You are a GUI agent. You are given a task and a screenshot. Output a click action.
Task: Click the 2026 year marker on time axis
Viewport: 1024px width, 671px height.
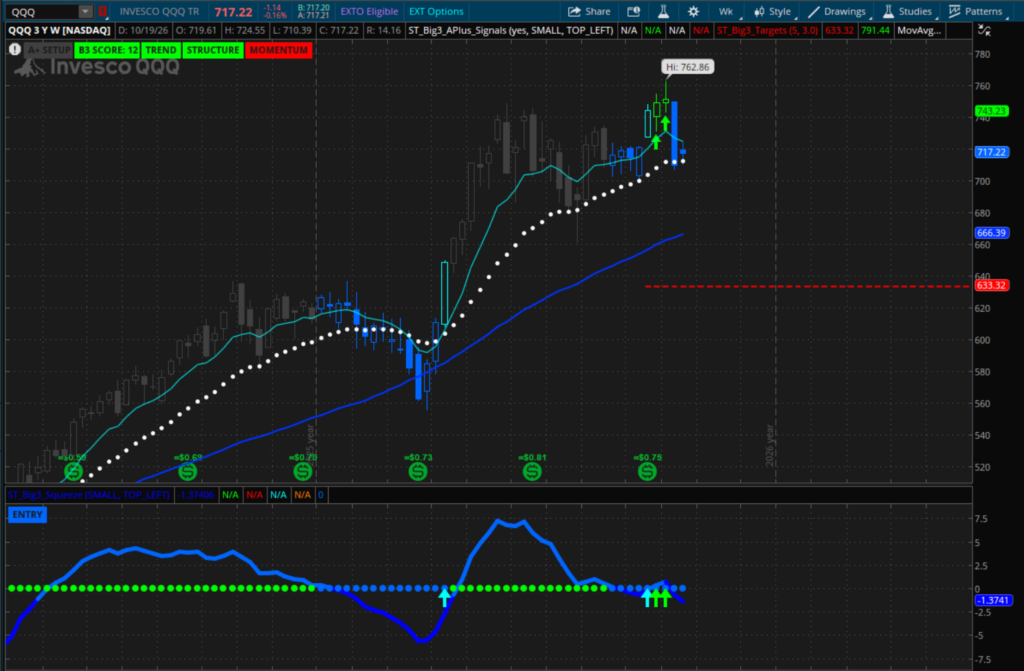[x=770, y=446]
